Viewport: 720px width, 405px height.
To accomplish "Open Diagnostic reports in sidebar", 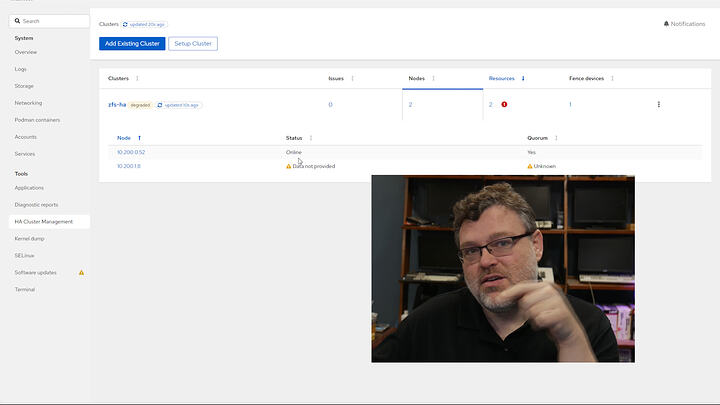I will (36, 205).
